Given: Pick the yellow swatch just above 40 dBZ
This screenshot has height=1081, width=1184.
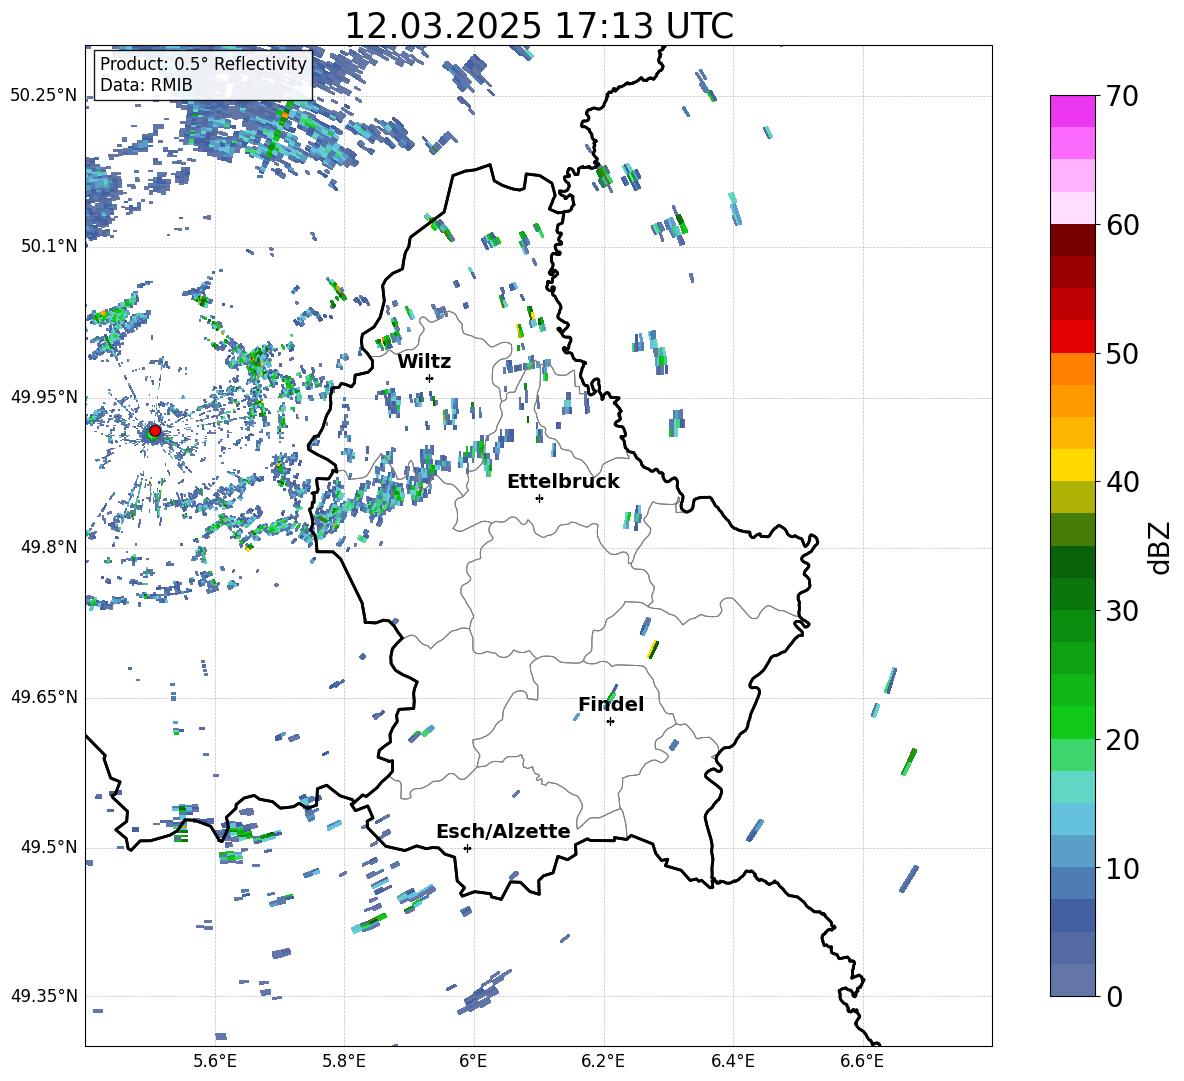Looking at the screenshot, I should tap(1072, 465).
